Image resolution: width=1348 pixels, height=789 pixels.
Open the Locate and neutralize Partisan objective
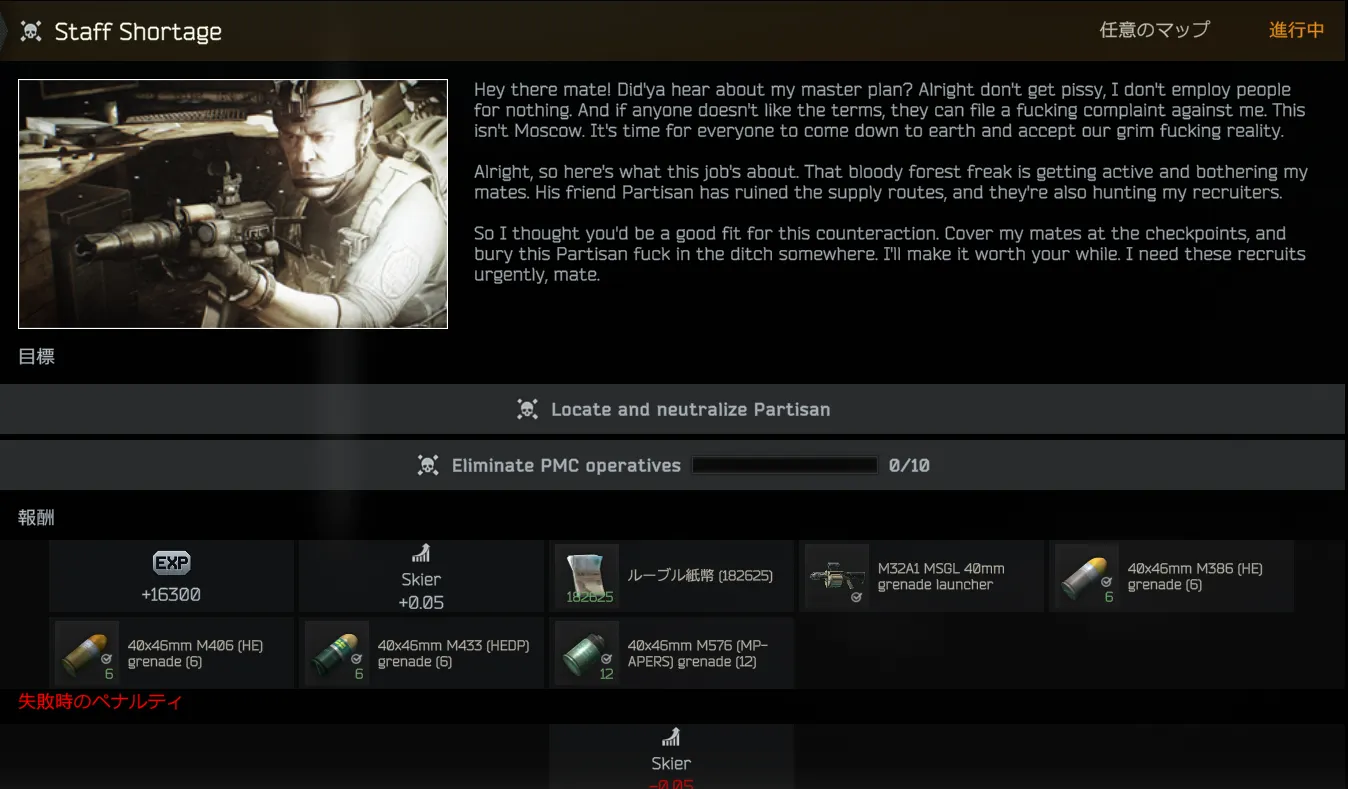[x=690, y=409]
